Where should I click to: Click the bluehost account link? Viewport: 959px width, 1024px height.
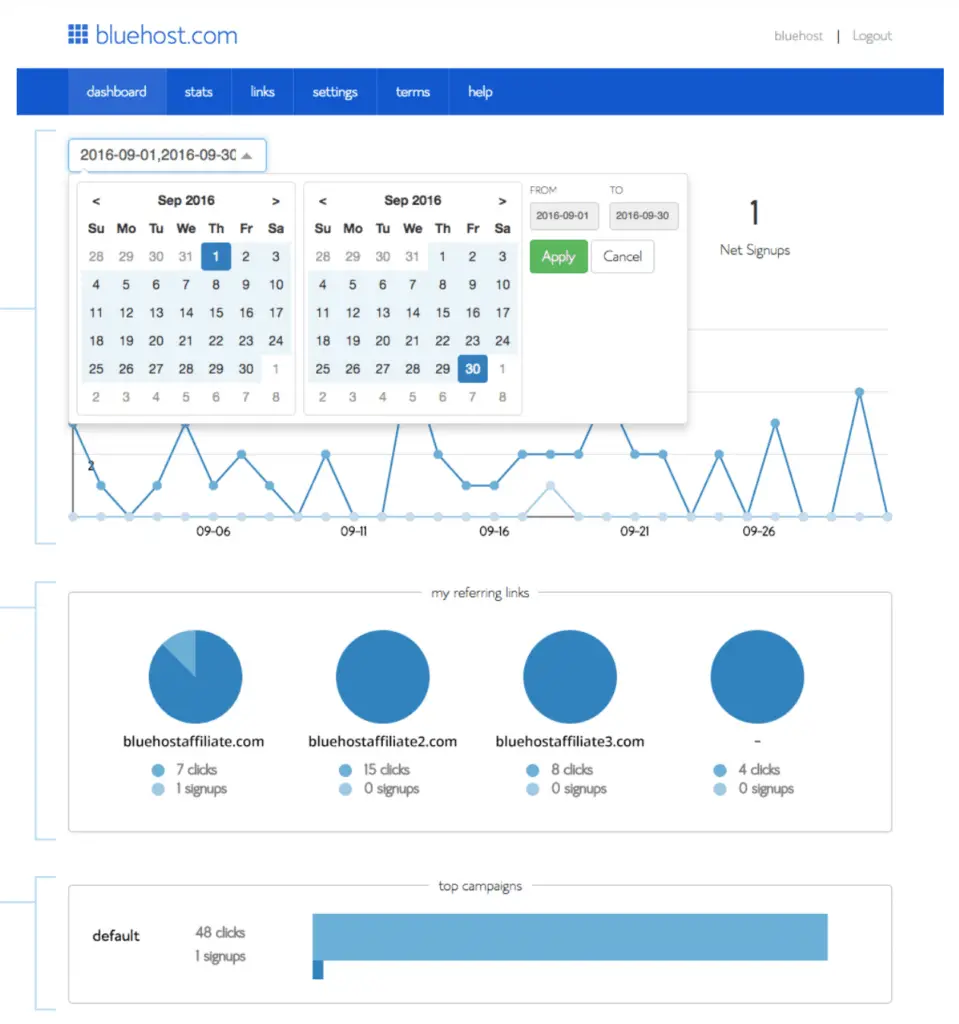(798, 36)
